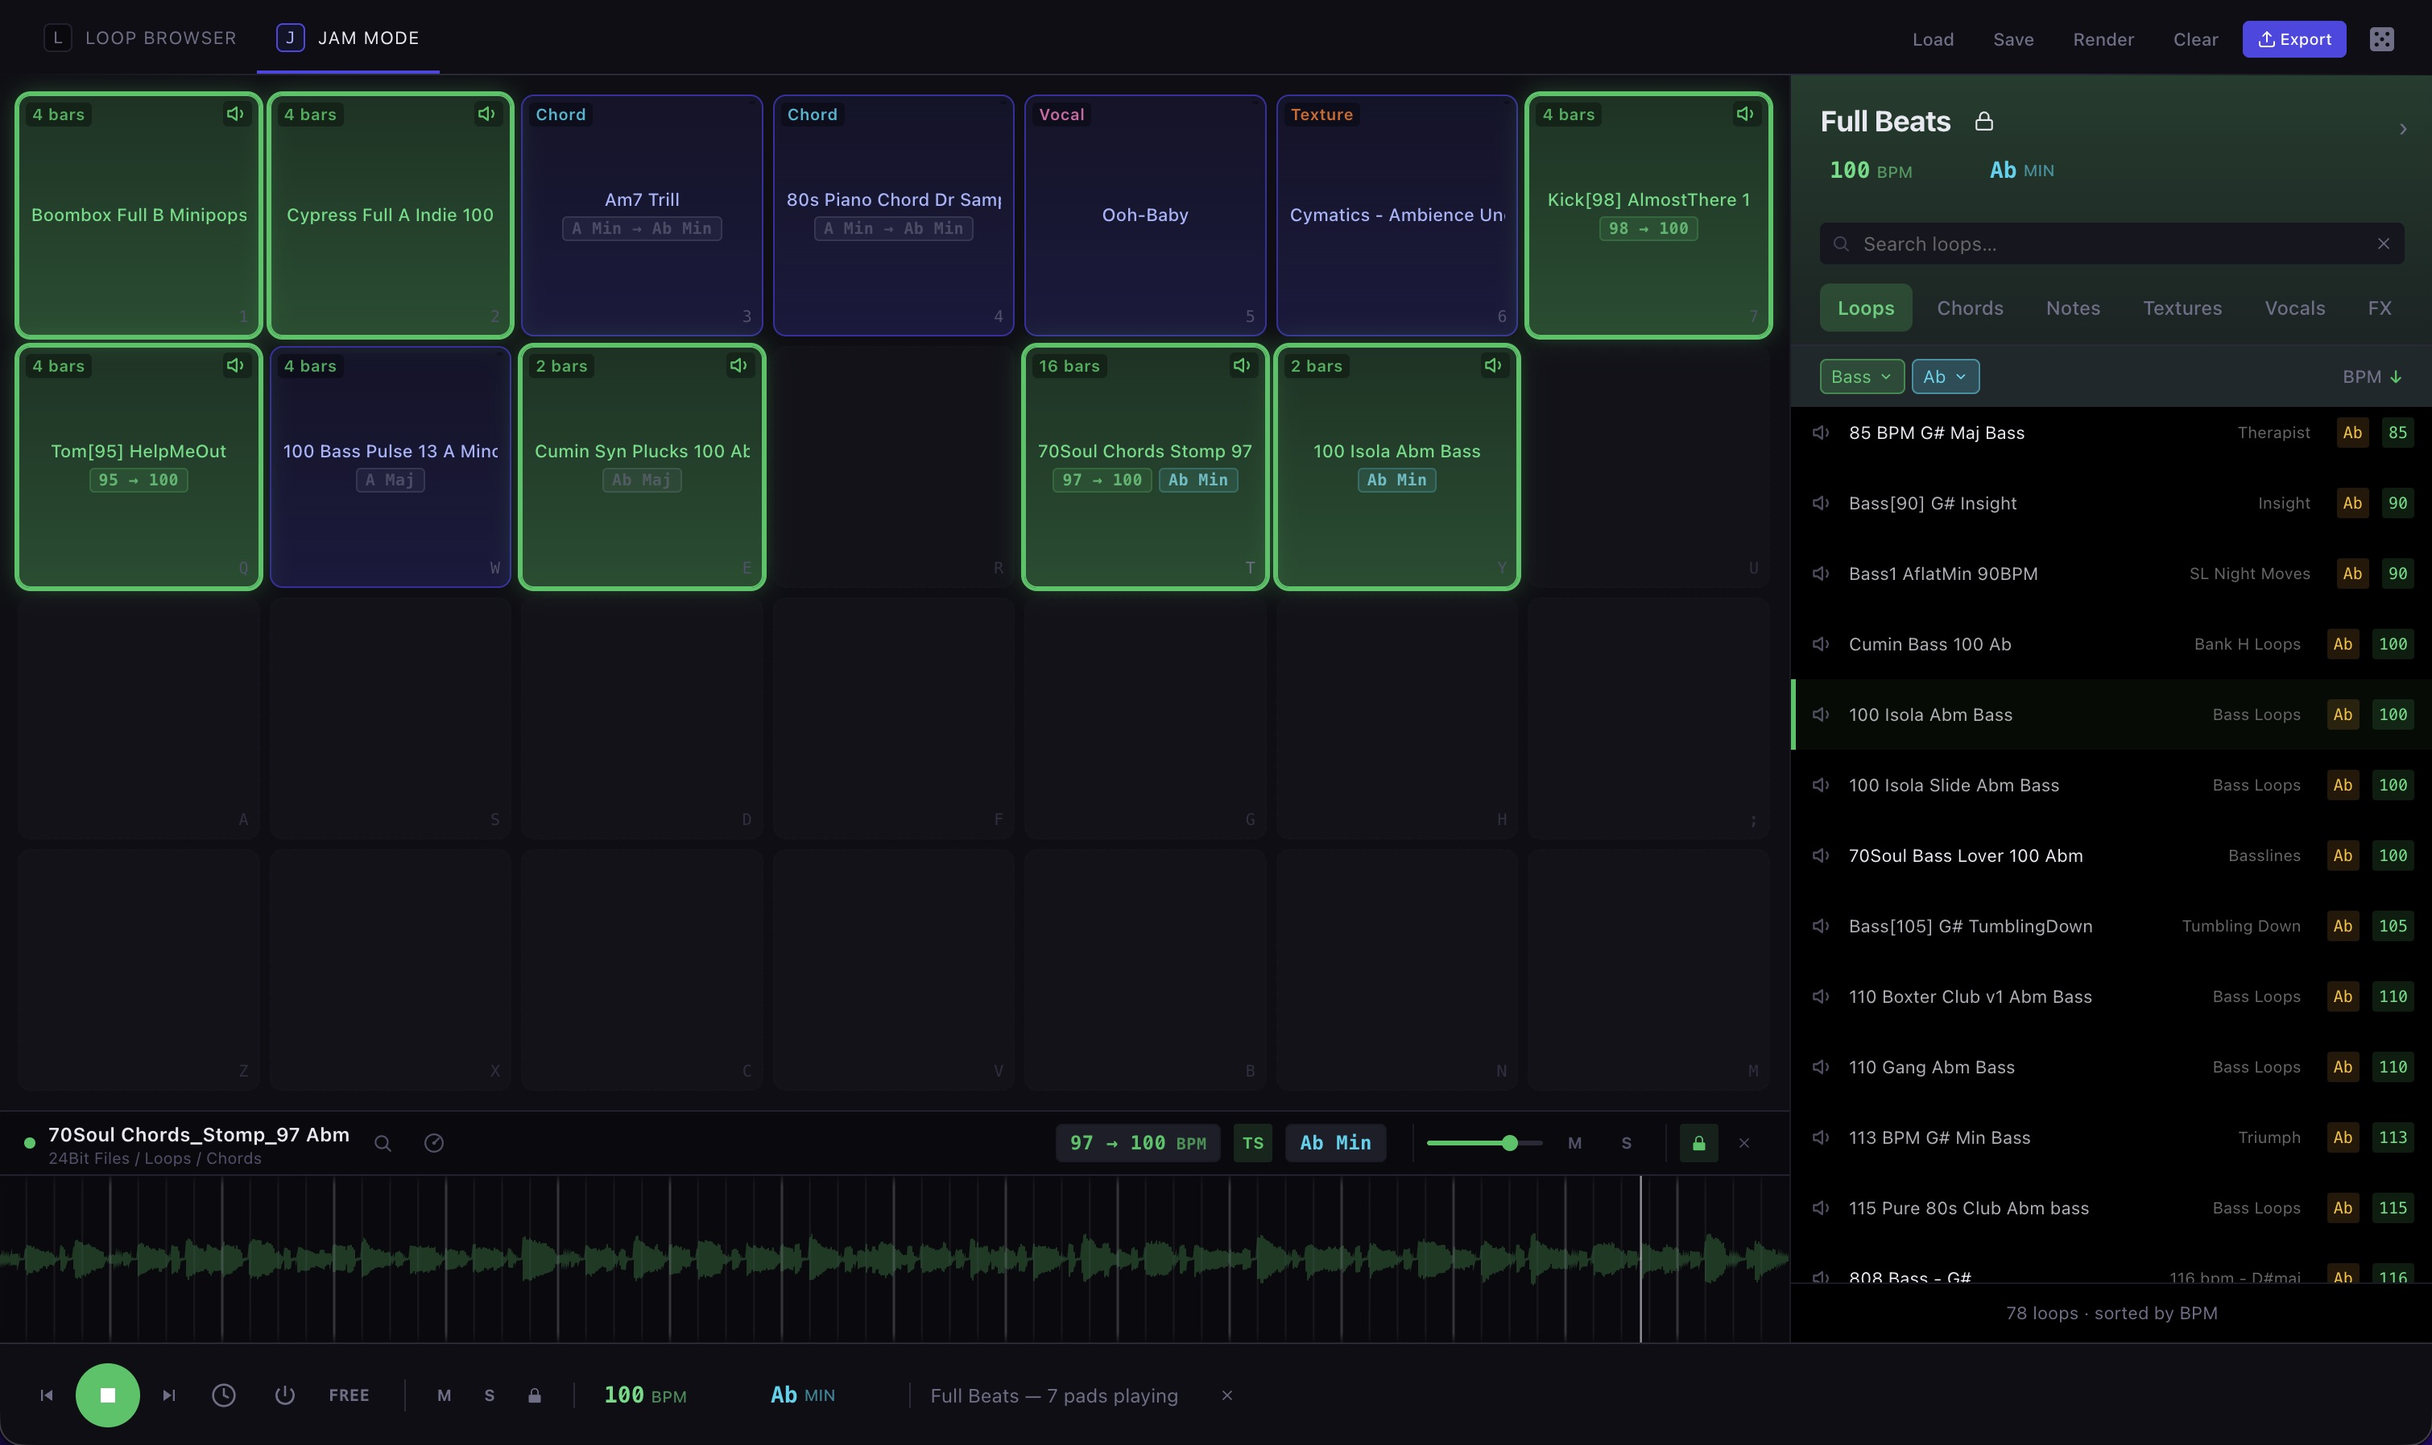
Task: Toggle mute M on loop detail strip
Action: pos(1575,1143)
